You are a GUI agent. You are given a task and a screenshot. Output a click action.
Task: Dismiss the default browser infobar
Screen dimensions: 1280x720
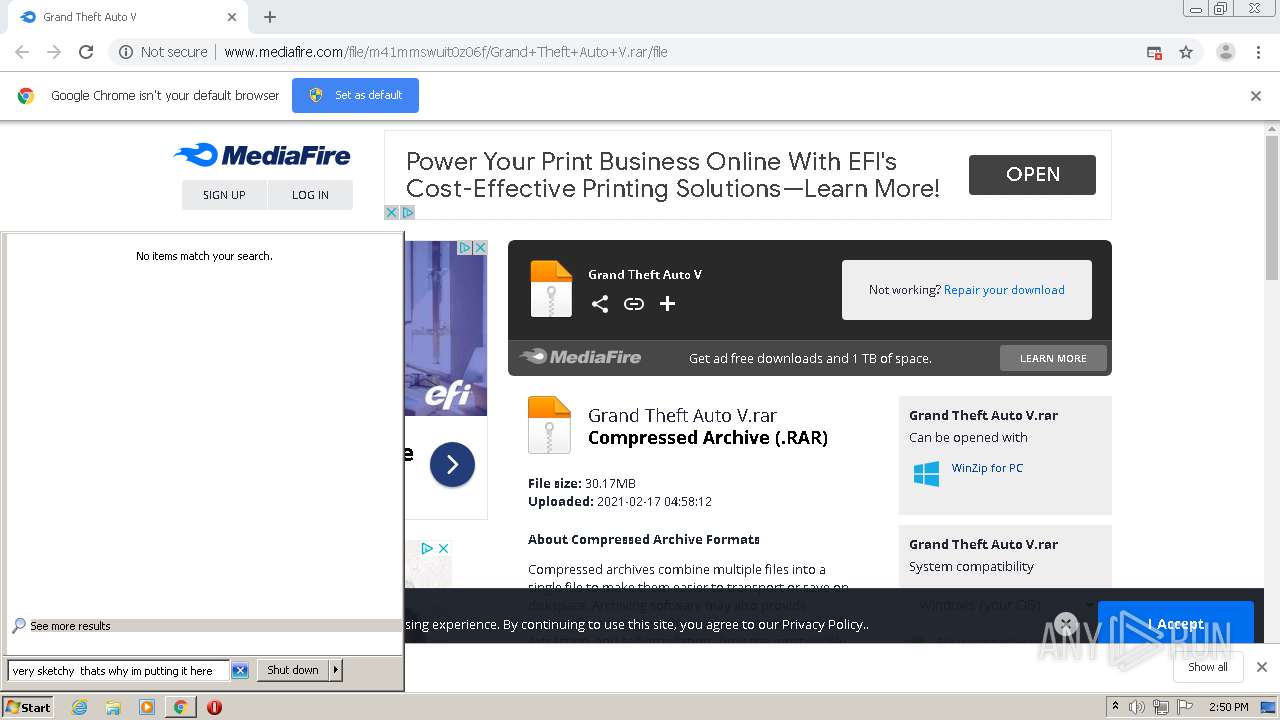pos(1256,96)
